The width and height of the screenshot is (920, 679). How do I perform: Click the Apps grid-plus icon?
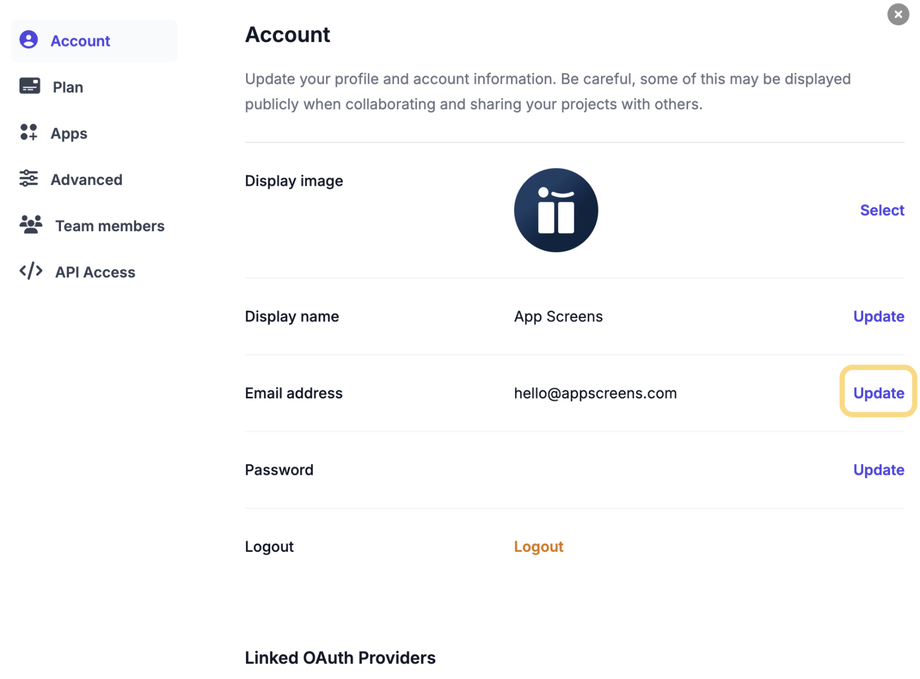click(x=29, y=132)
